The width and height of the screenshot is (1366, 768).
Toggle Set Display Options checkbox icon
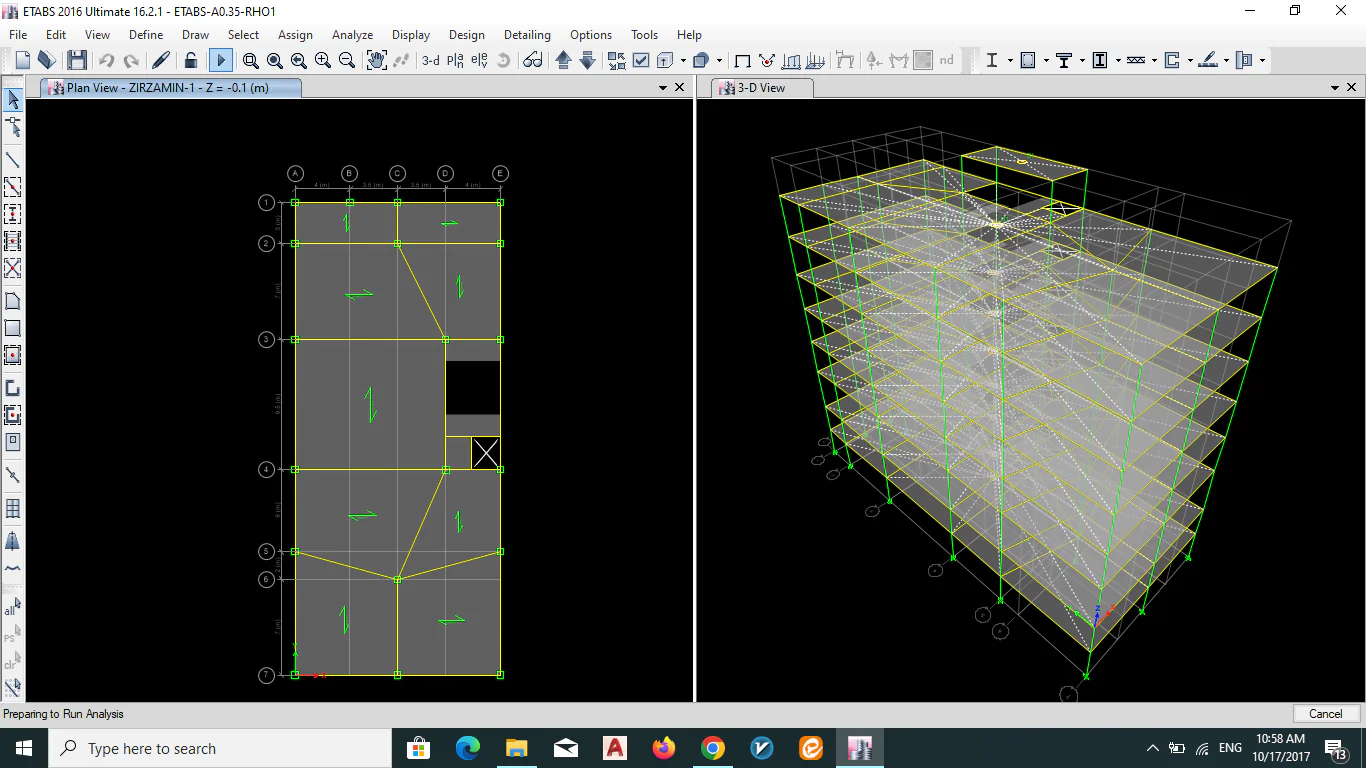coord(641,61)
